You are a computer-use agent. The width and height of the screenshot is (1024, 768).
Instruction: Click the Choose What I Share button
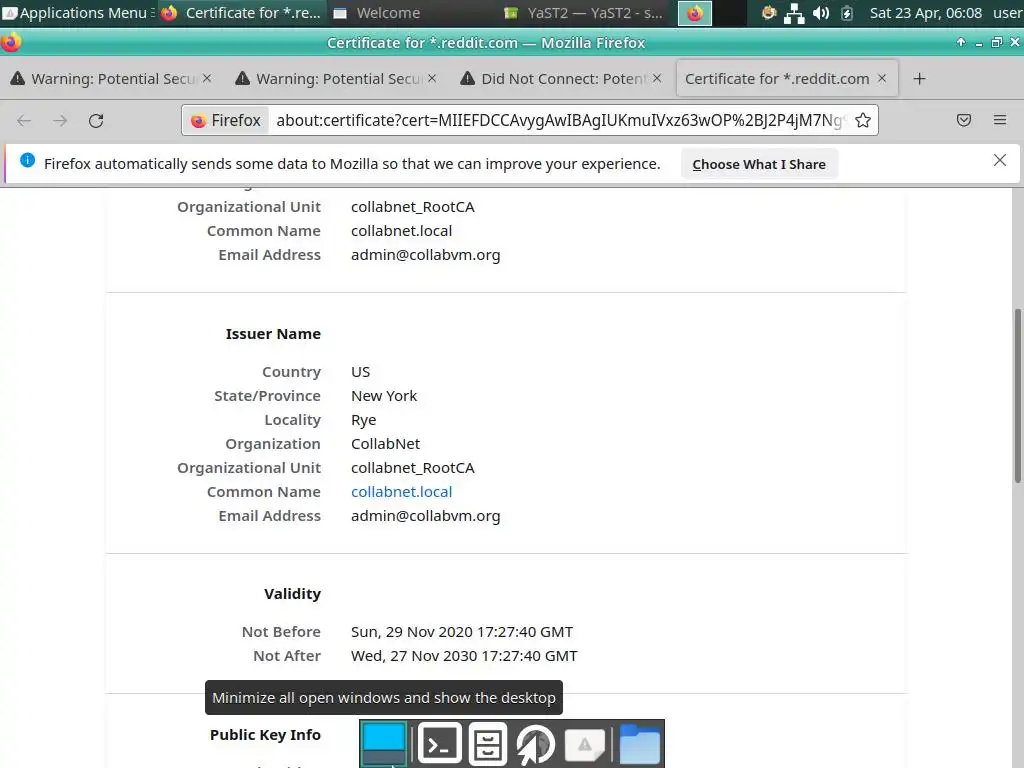coord(759,164)
